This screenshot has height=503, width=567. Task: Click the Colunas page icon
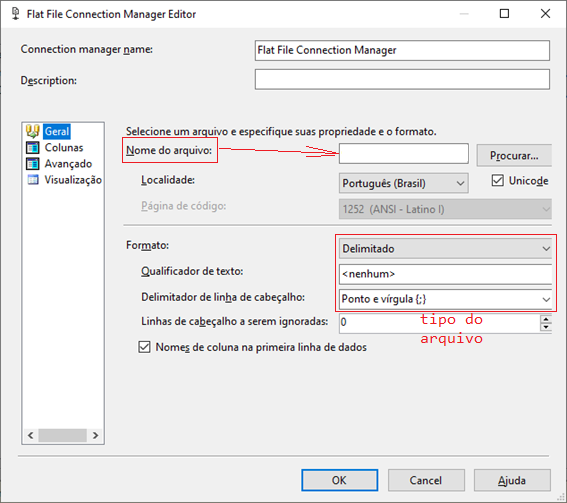point(33,148)
